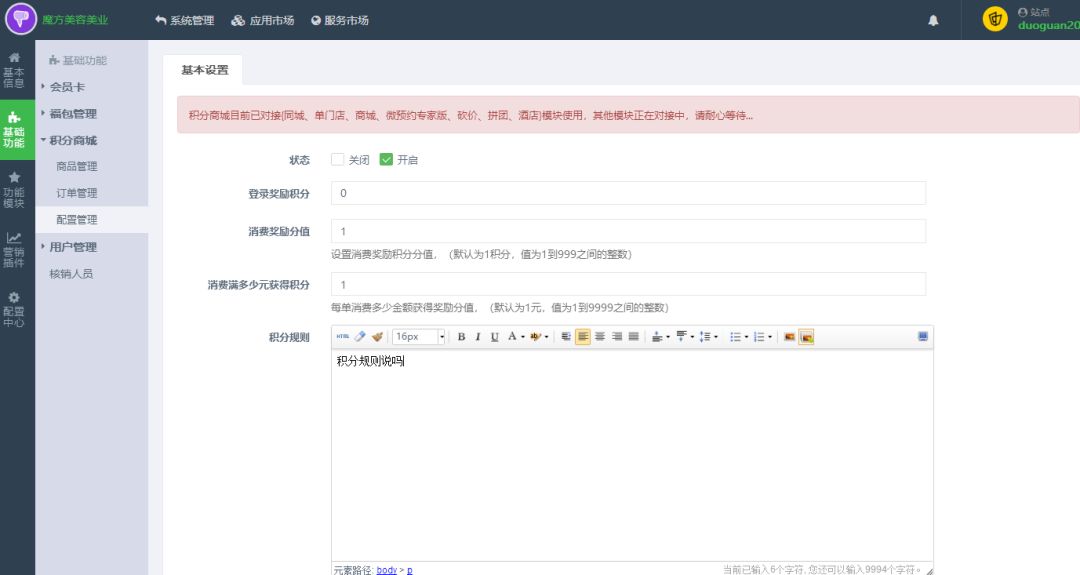Toggle bold formatting
The image size is (1080, 575).
461,337
